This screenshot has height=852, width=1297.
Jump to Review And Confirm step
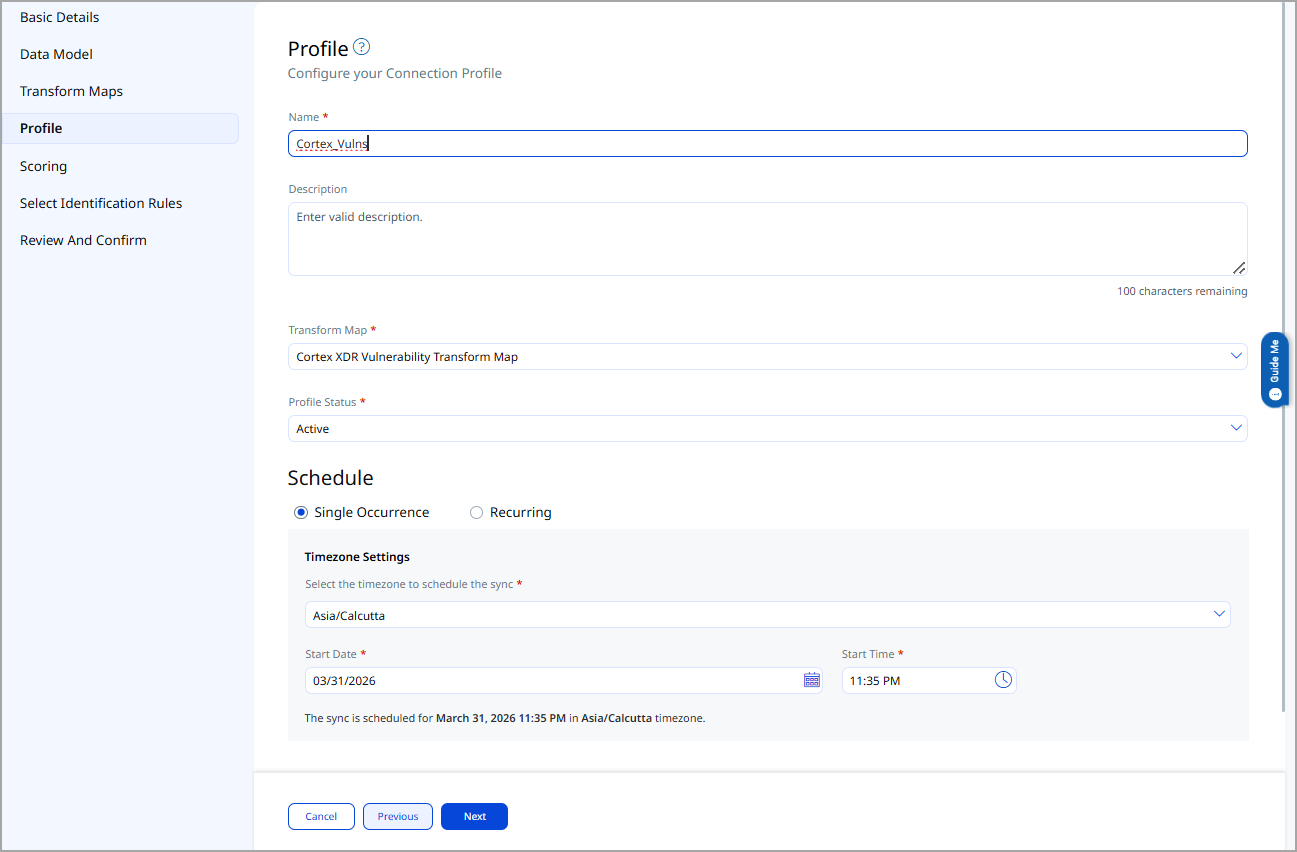tap(83, 240)
